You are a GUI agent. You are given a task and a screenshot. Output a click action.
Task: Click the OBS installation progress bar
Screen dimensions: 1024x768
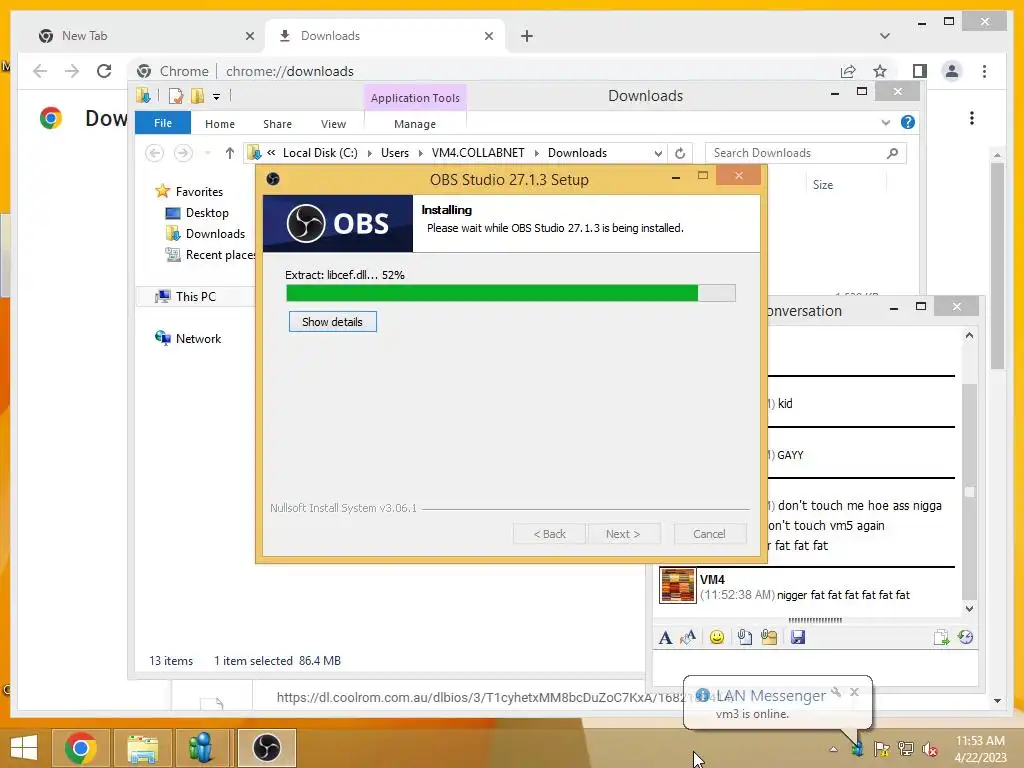click(511, 293)
